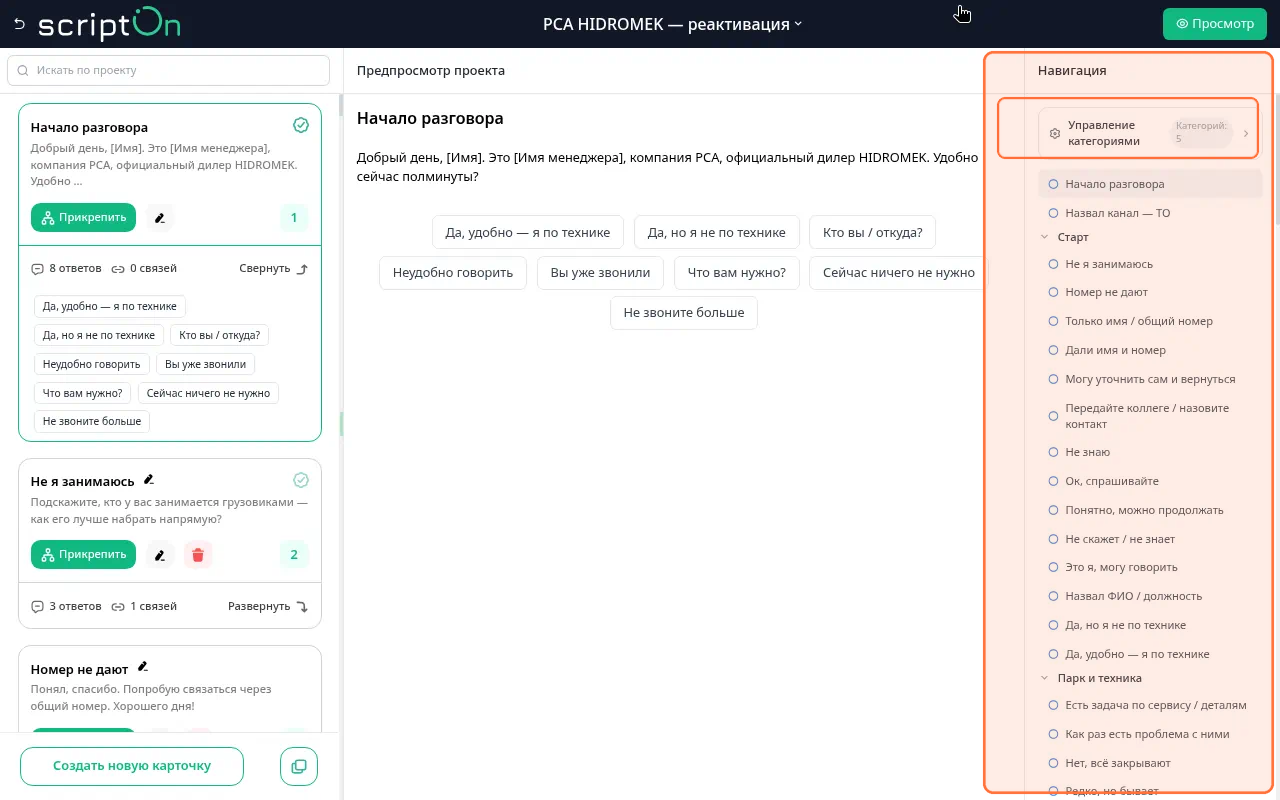1280x800 pixels.
Task: Click the 8 ответов counter
Action: coord(67,269)
